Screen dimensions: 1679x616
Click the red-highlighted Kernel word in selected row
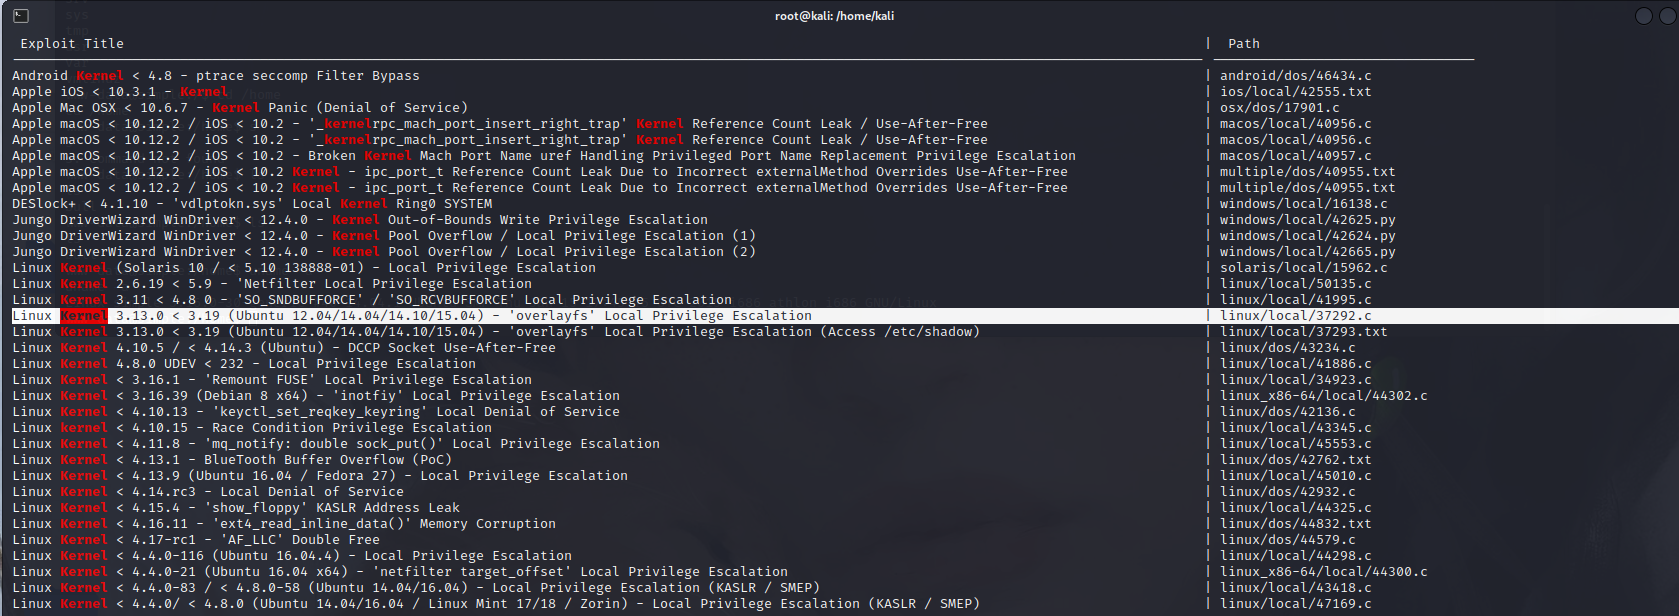pos(83,316)
